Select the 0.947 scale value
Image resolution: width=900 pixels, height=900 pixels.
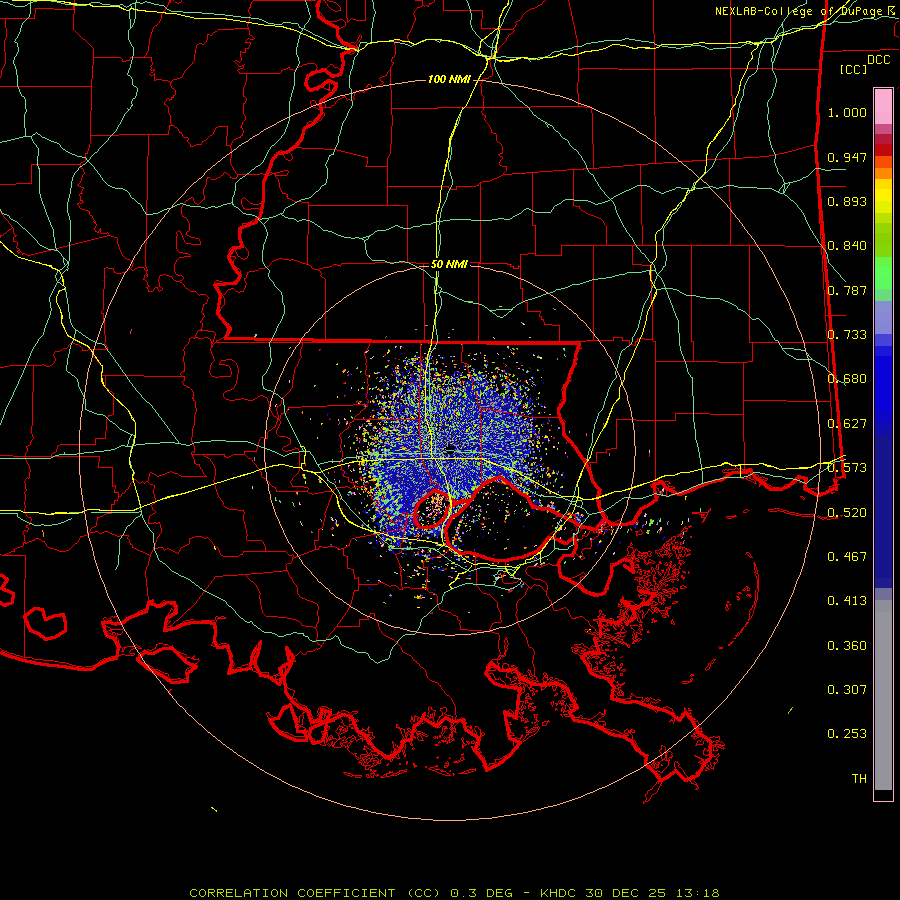click(x=847, y=157)
